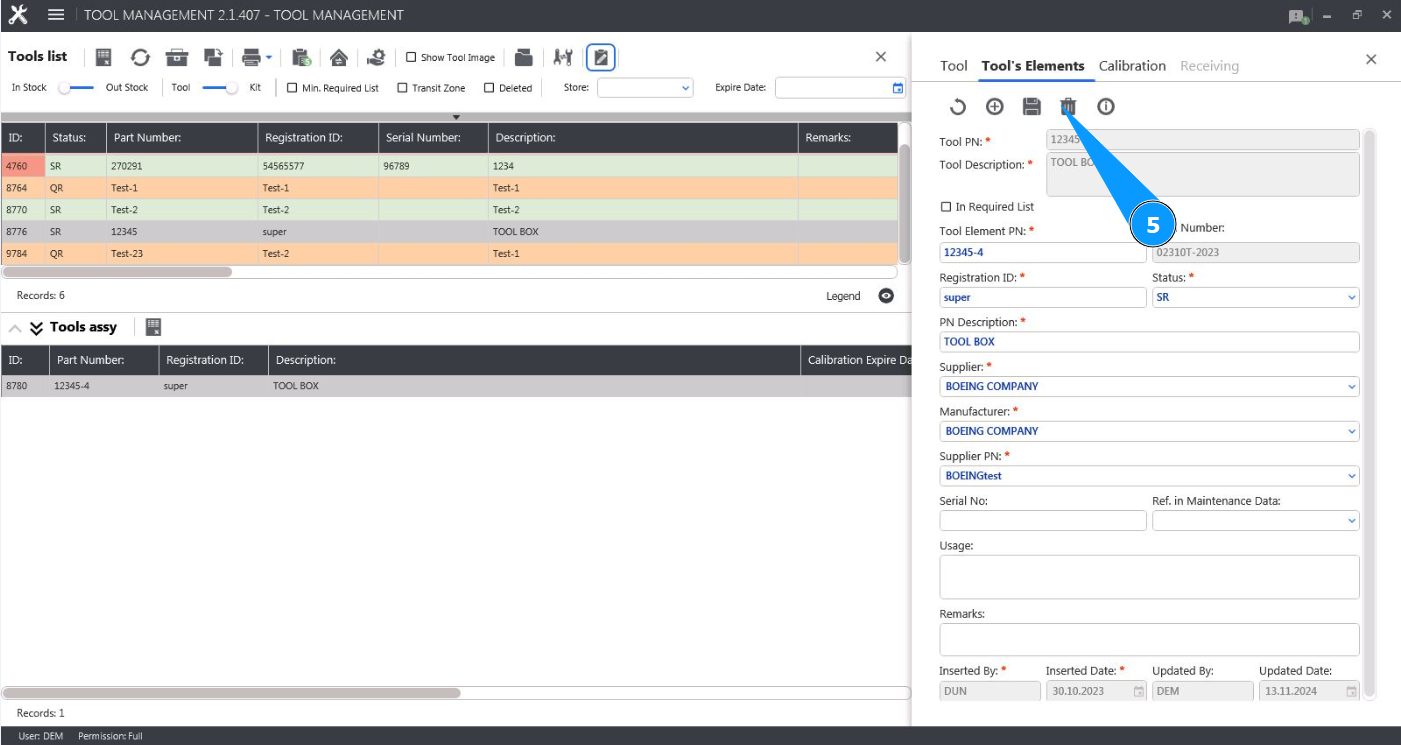The width and height of the screenshot is (1401, 745).
Task: Tick the In Required List checkbox
Action: 946,207
